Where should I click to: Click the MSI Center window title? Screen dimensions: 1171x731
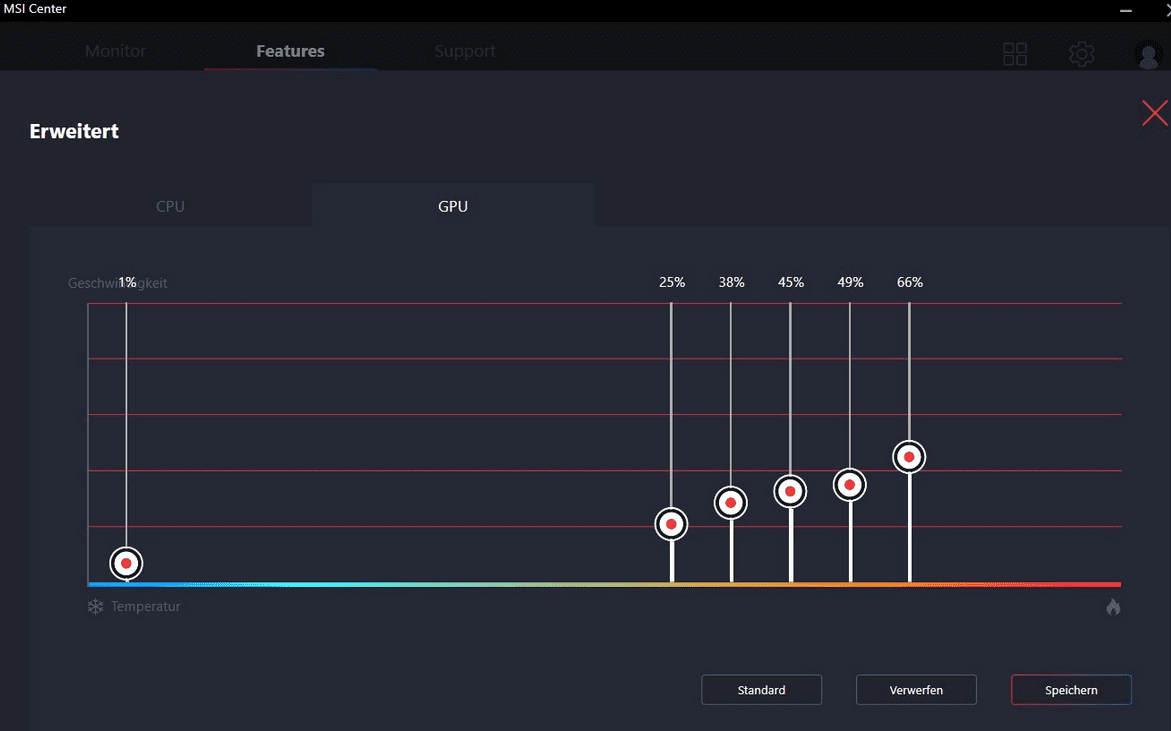point(35,9)
